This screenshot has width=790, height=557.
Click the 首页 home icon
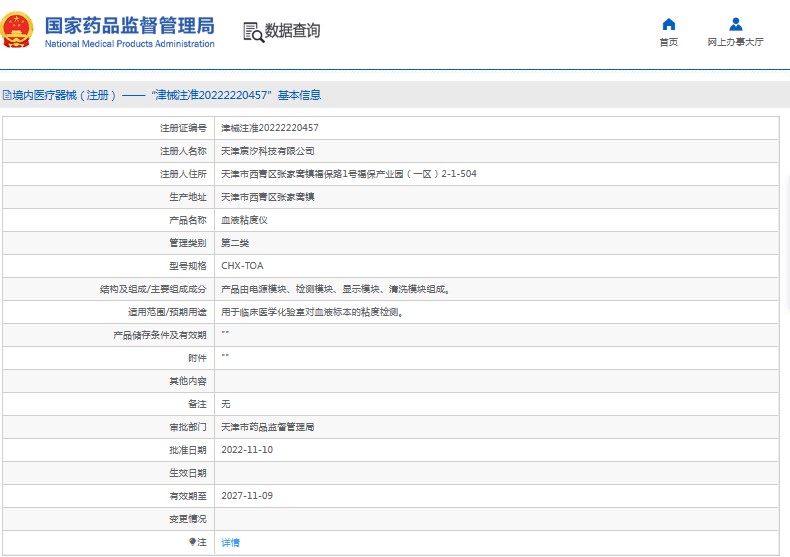click(x=669, y=24)
